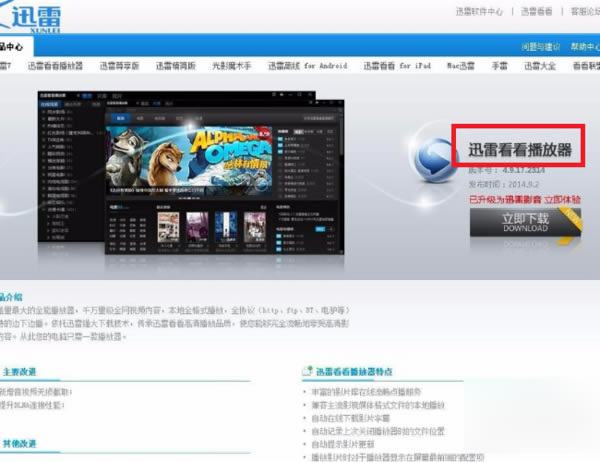Click the blue player orb icon
This screenshot has height=462, width=600.
coord(434,160)
